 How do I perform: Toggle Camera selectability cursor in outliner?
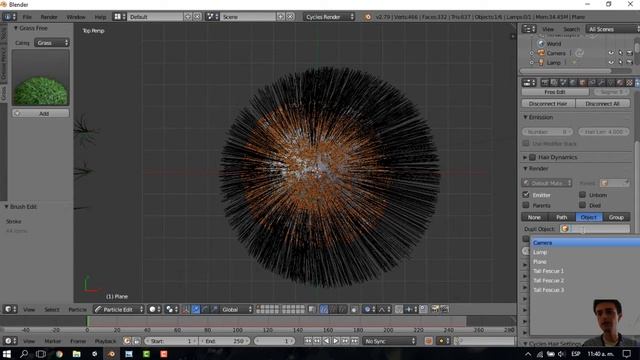point(620,53)
